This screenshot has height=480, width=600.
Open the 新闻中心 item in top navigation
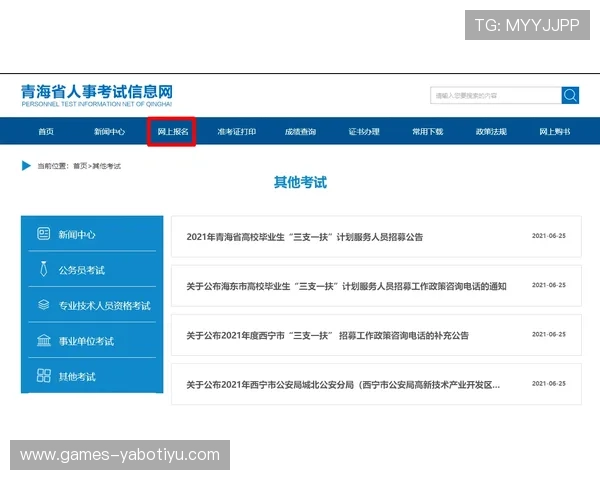[109, 132]
